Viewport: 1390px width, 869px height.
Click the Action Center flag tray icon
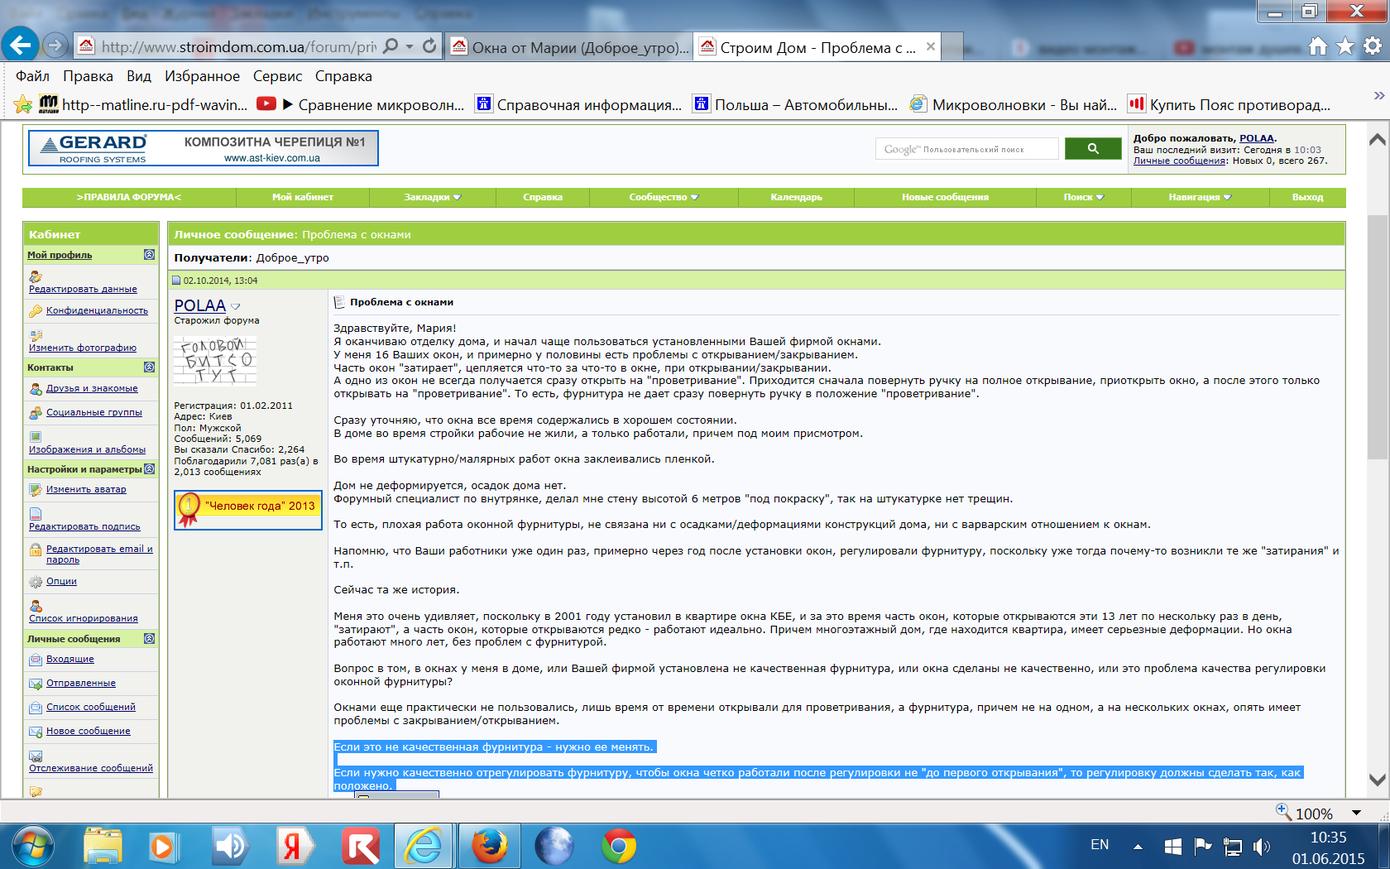click(1203, 846)
